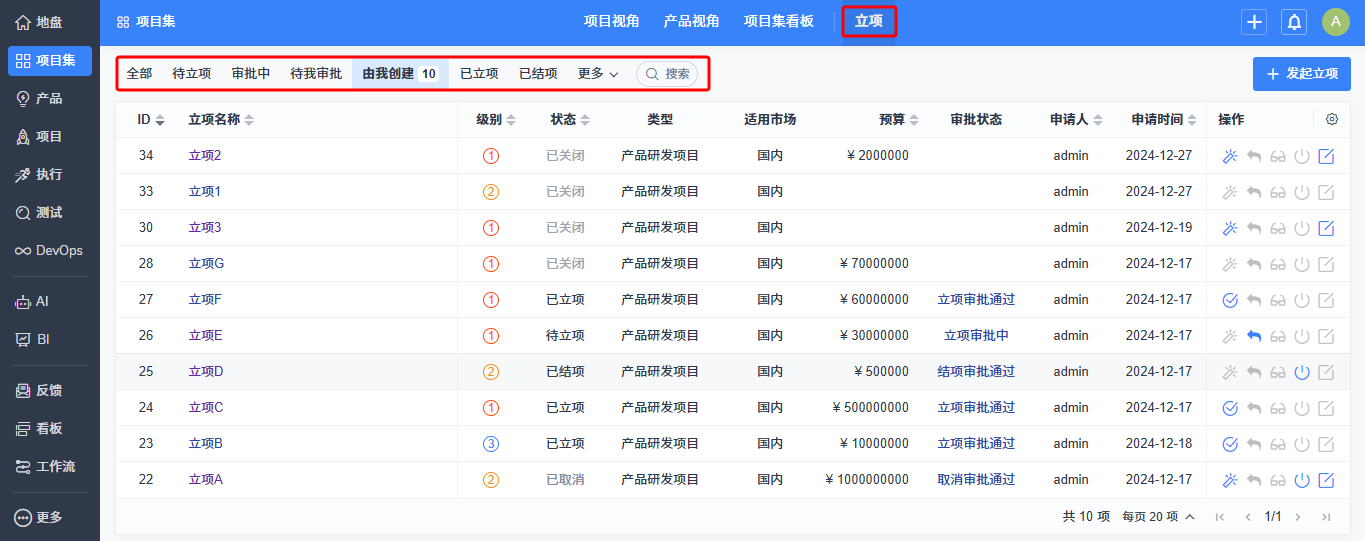Click the plus quick-create icon in header
The image size is (1365, 541).
pos(1254,22)
